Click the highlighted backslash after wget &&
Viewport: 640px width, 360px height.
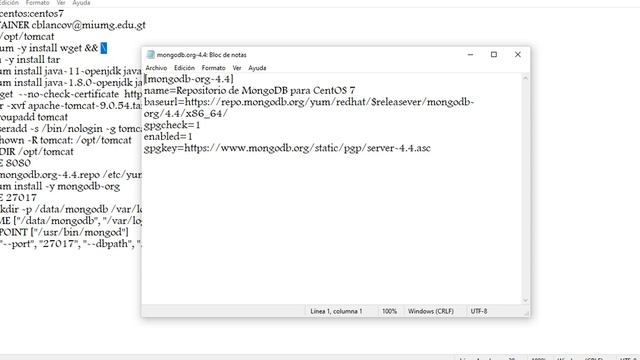click(x=104, y=48)
